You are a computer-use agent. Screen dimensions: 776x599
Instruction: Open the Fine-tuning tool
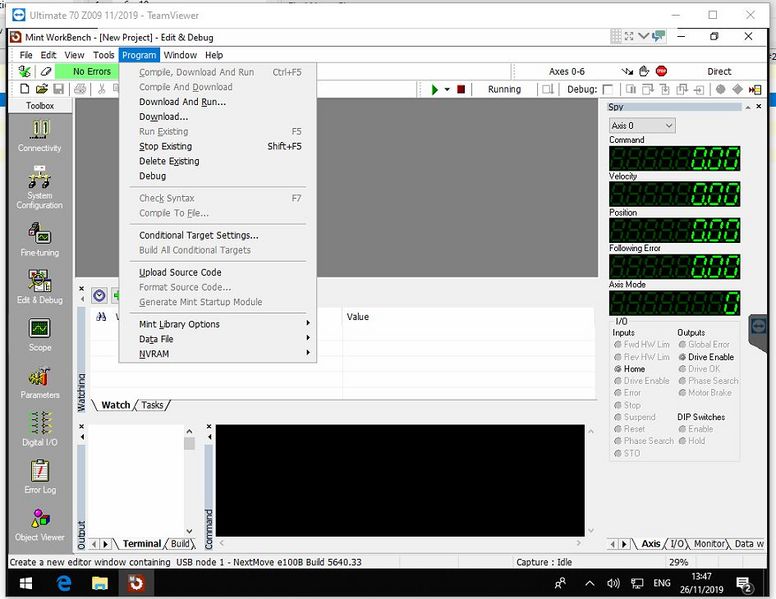coord(40,240)
